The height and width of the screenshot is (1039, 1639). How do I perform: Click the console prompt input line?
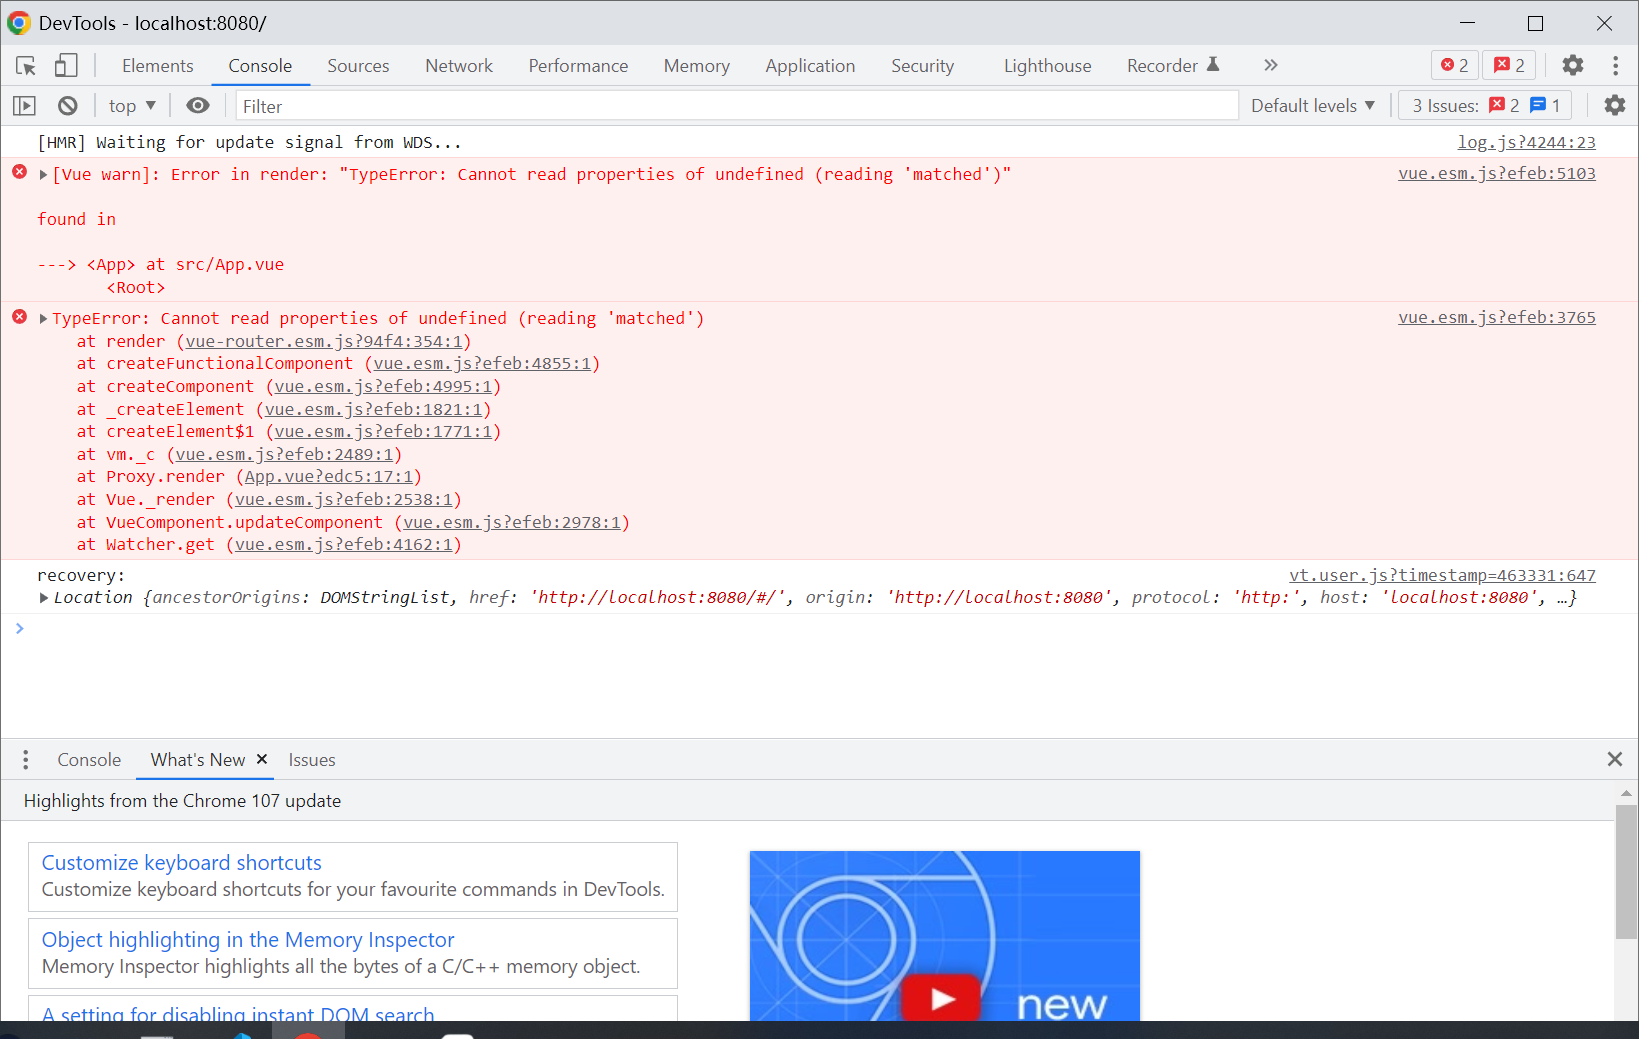(x=819, y=628)
